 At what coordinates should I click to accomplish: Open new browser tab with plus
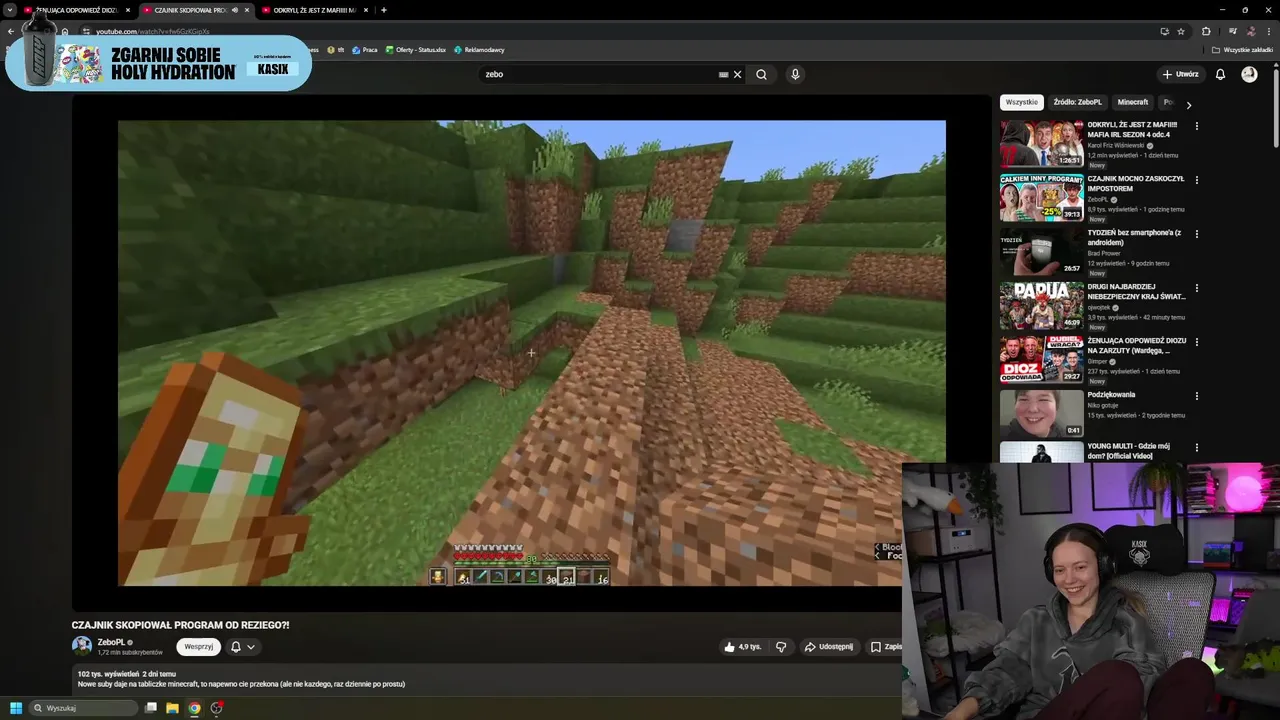(x=384, y=10)
